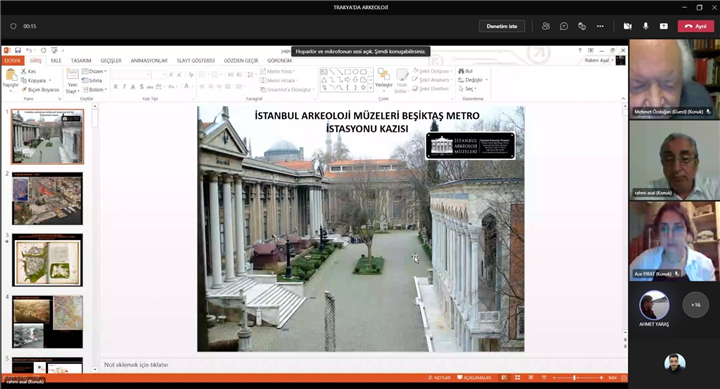Viewport: 720px width, 389px height.
Task: Mute or unmute the microphone
Action: (x=646, y=26)
